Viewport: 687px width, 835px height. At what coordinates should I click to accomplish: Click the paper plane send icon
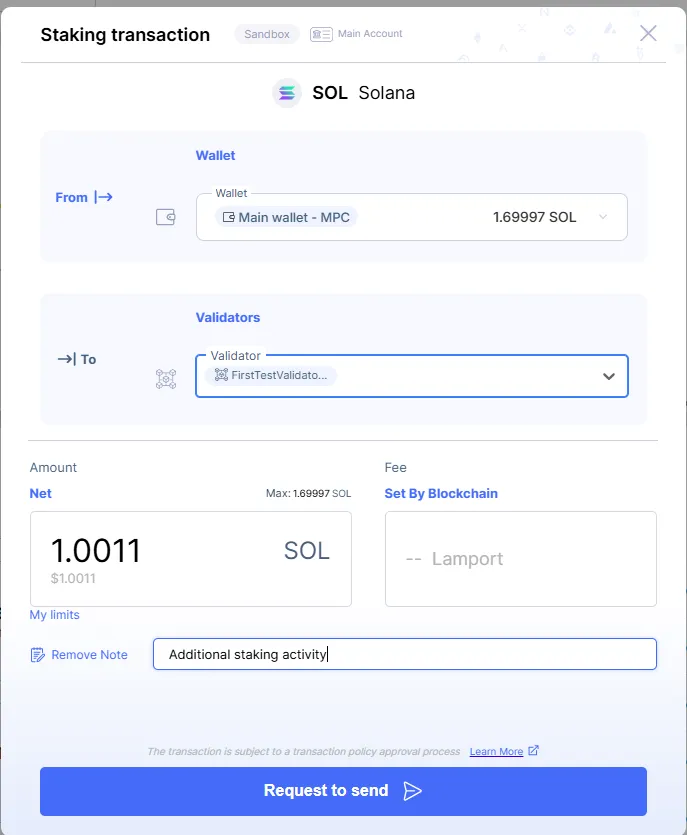[x=412, y=791]
